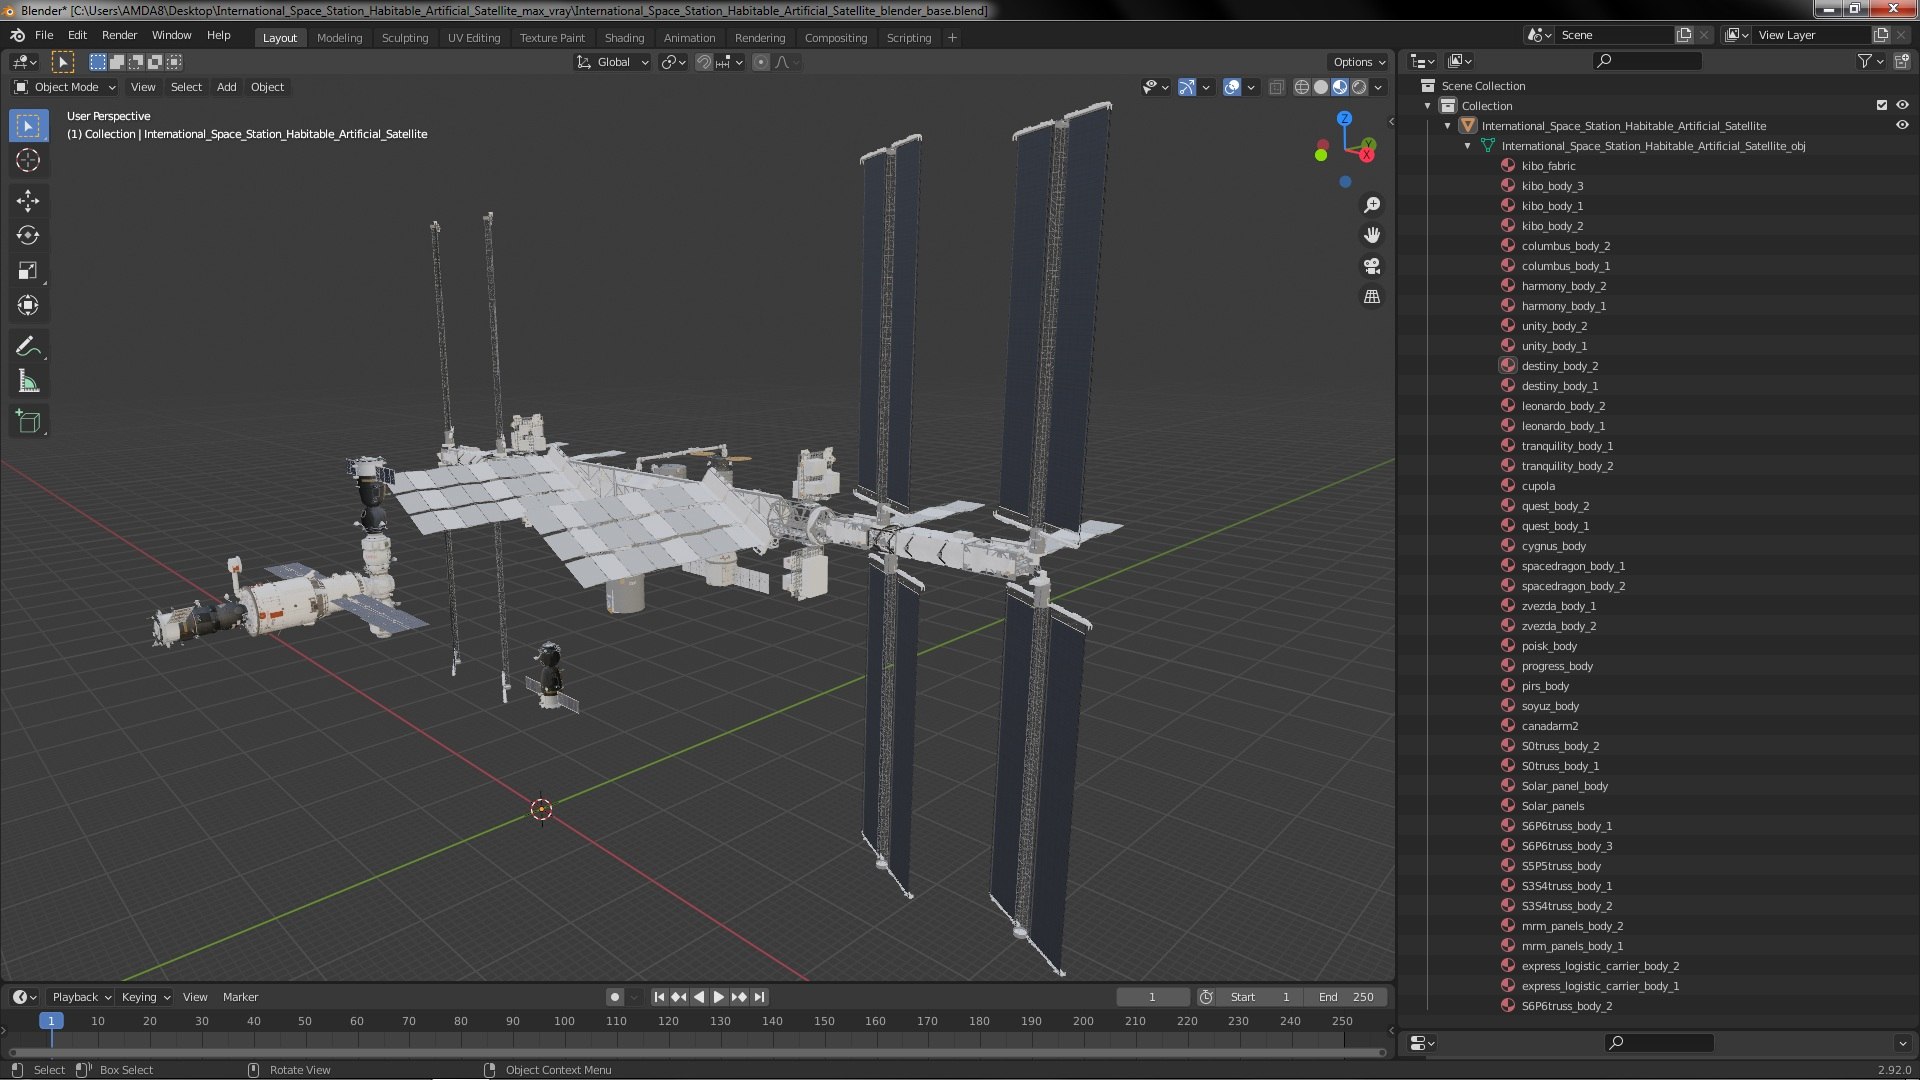Click the 3D navigation axis gizmo

(1346, 149)
